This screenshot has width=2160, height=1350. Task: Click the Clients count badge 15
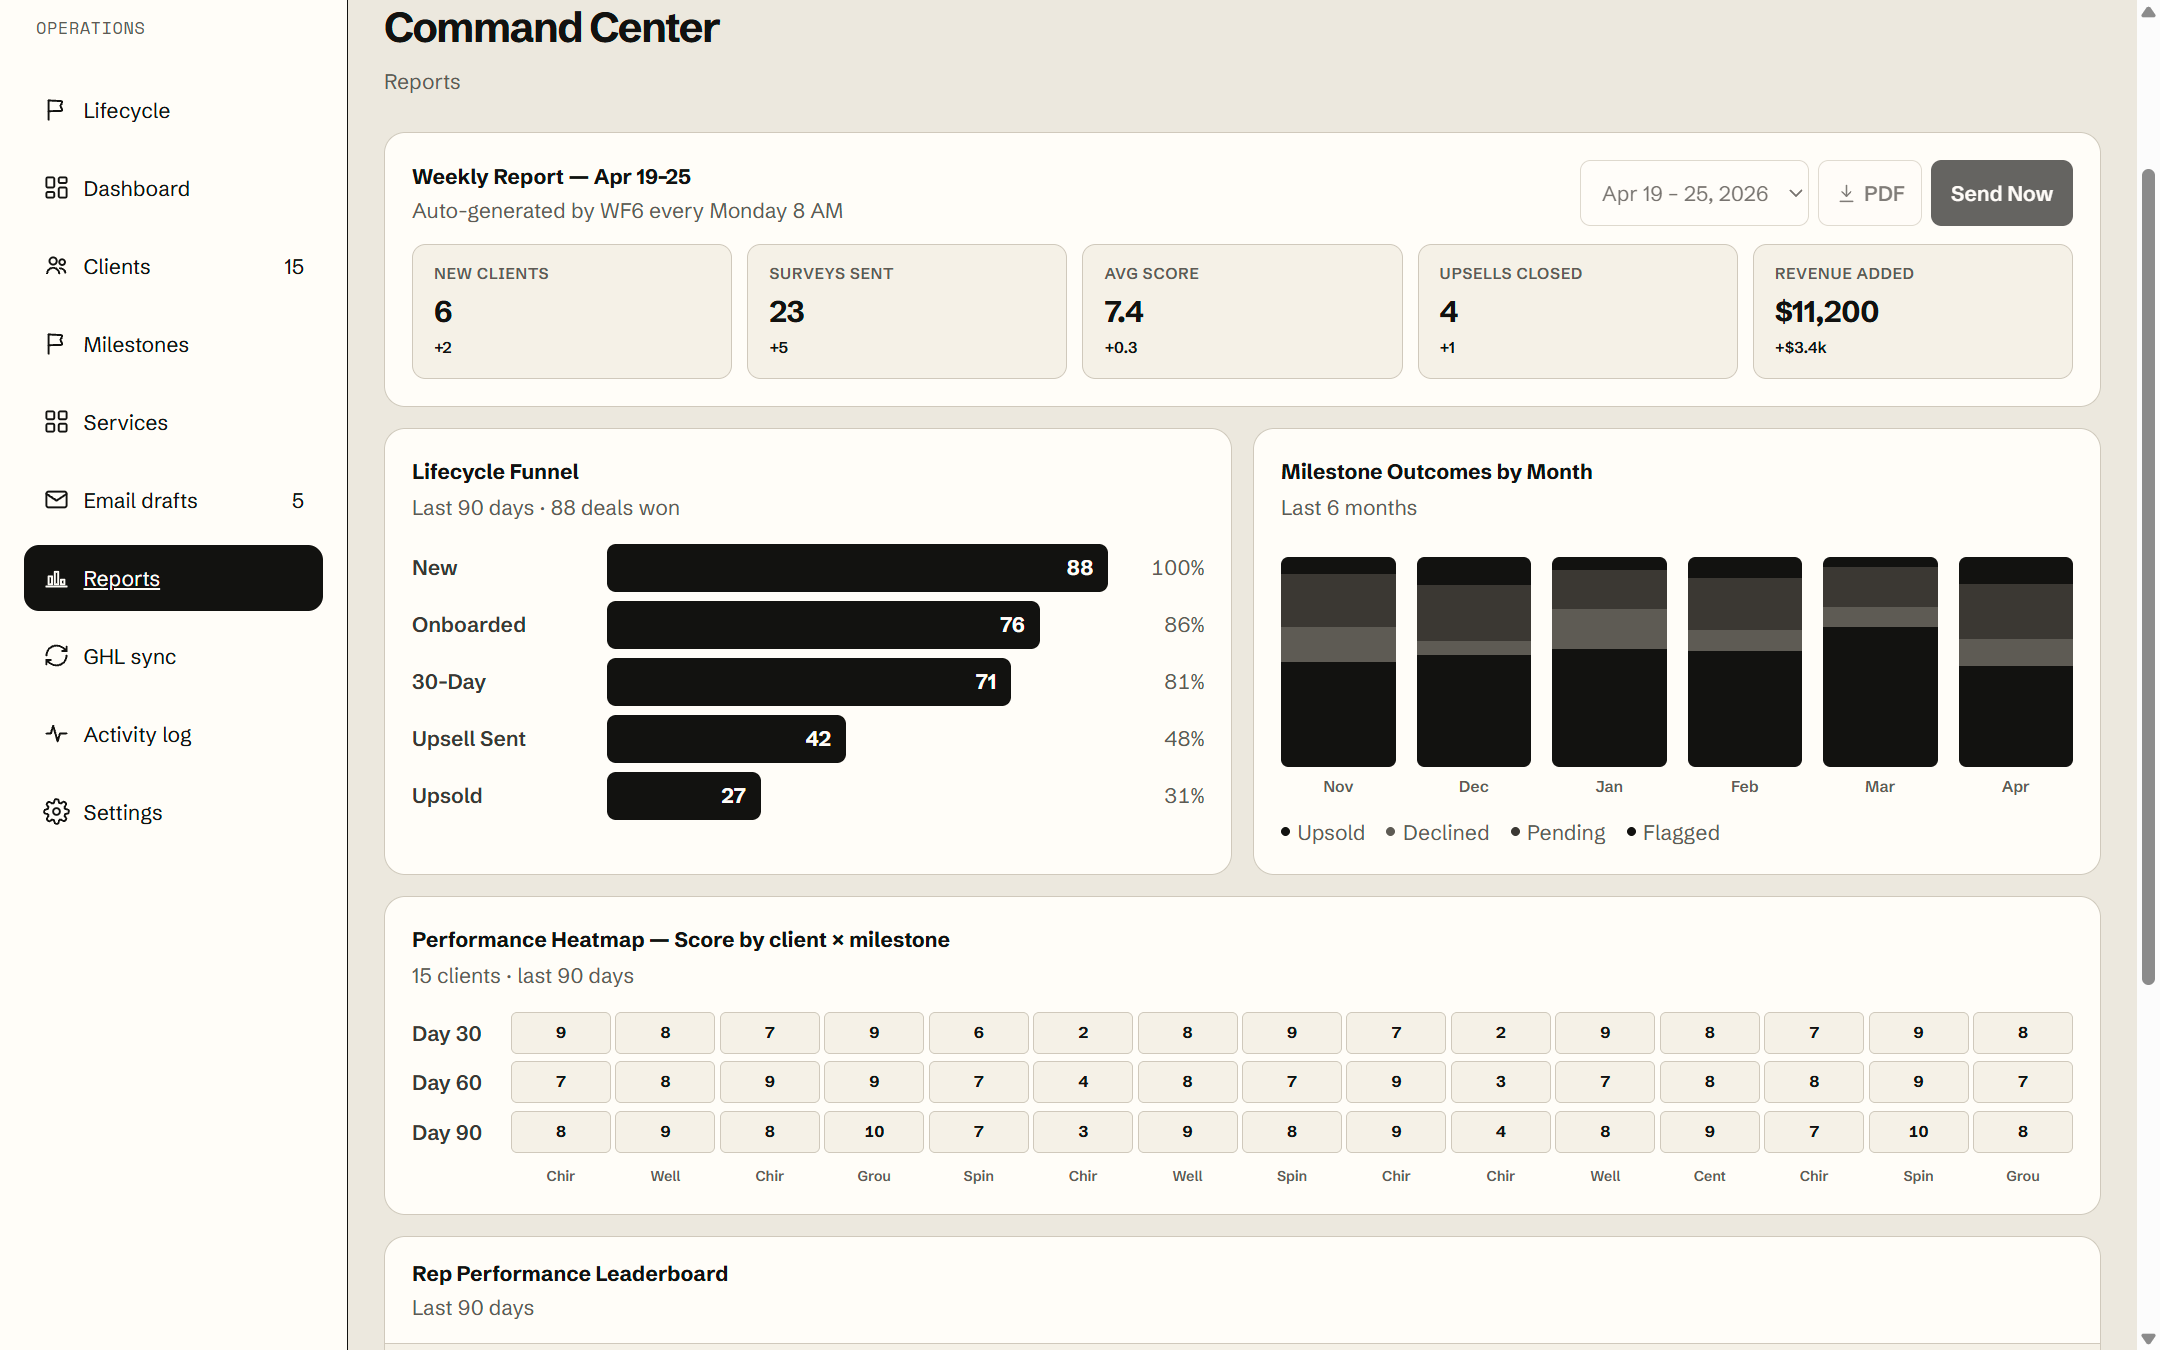(x=294, y=267)
